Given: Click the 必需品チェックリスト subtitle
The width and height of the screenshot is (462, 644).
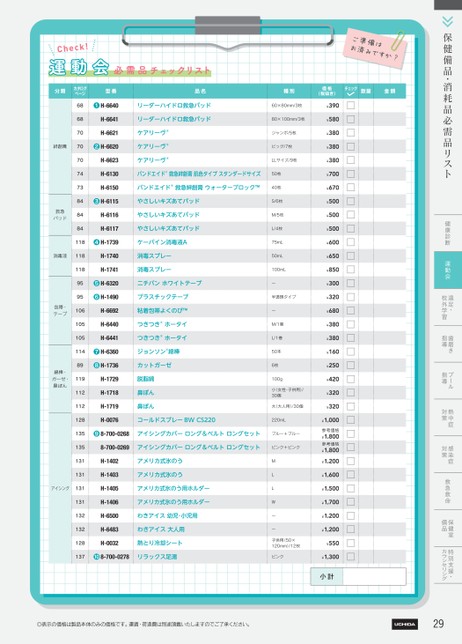Looking at the screenshot, I should pyautogui.click(x=162, y=70).
